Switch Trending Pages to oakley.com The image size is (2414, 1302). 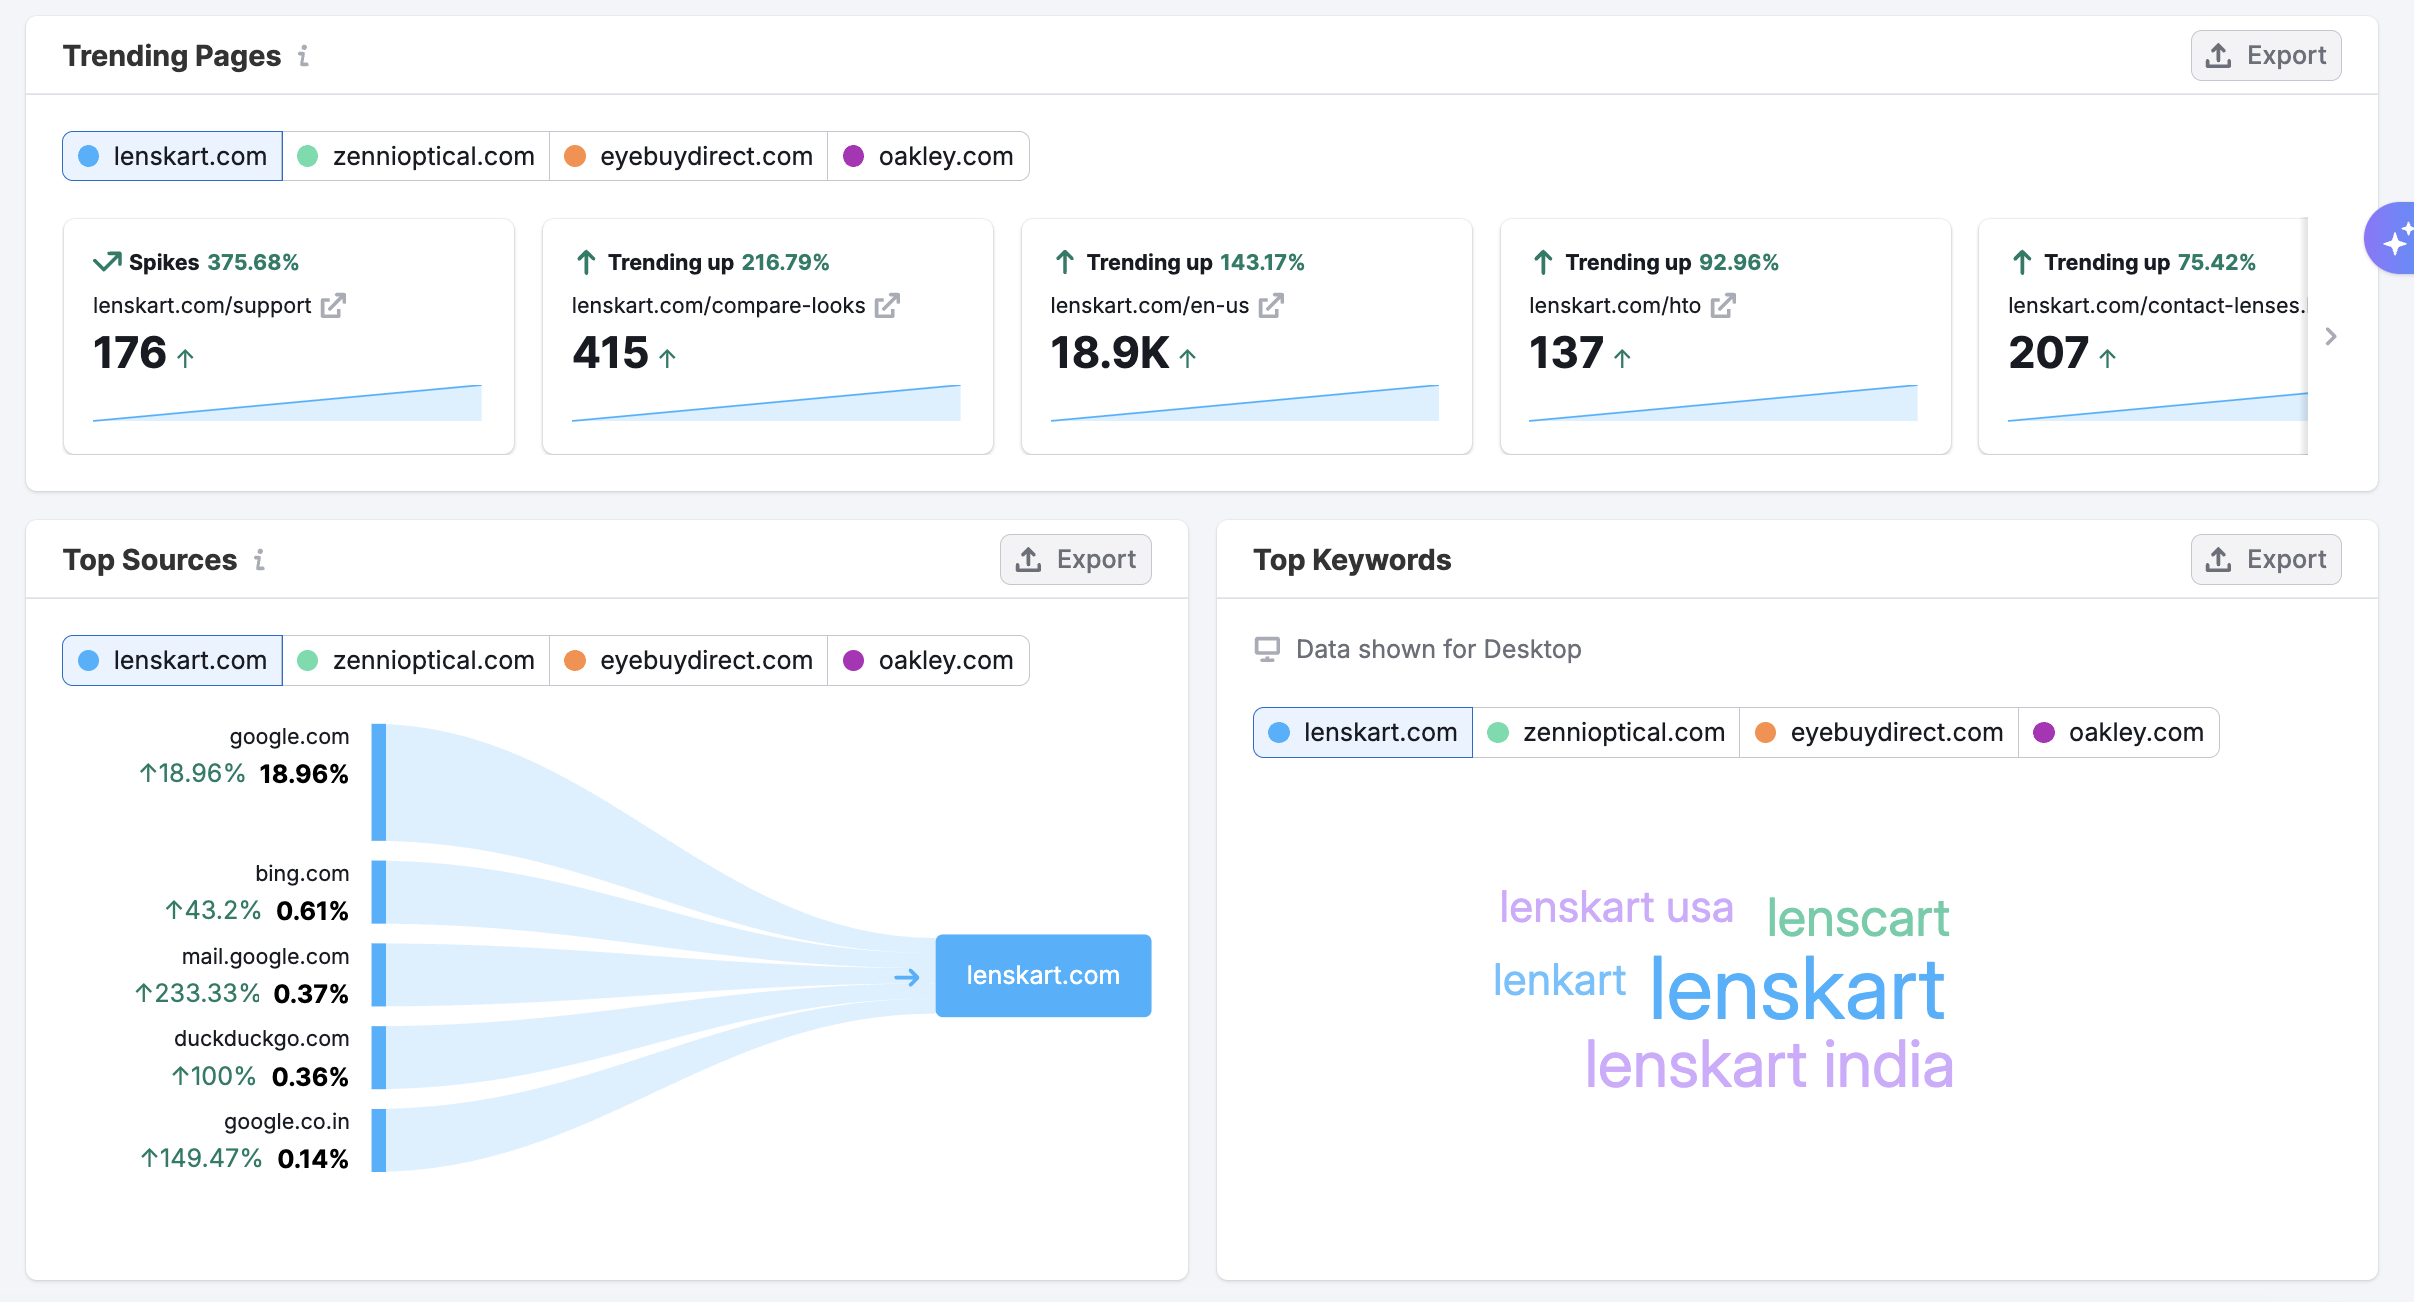click(x=929, y=157)
